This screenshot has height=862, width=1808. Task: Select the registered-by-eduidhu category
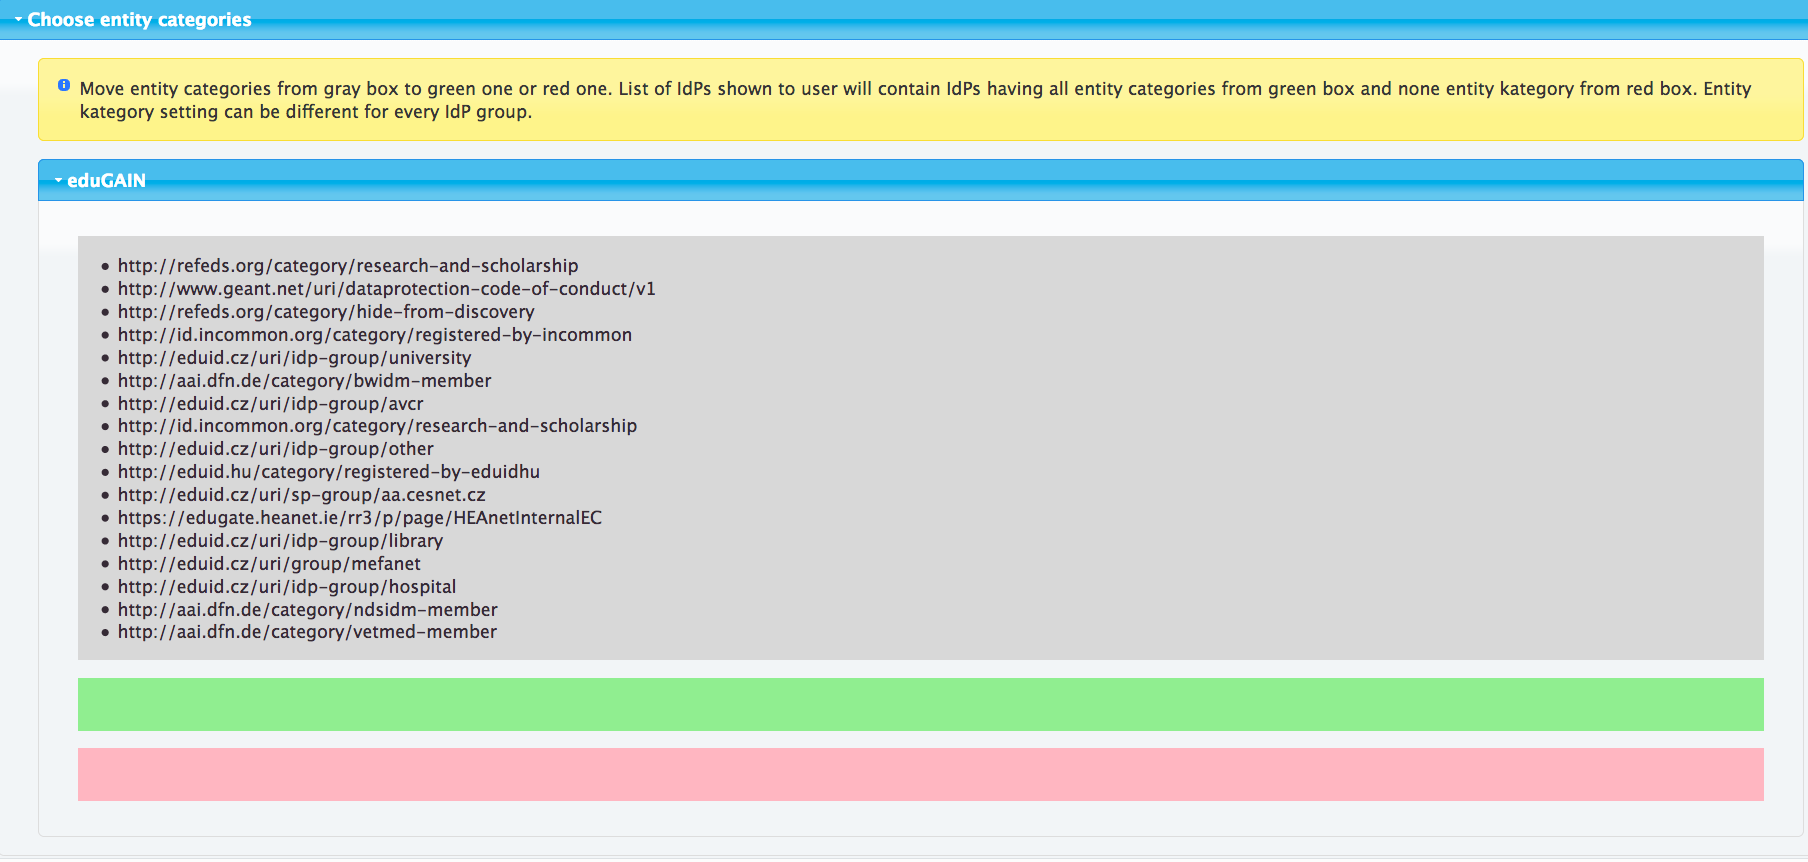[328, 472]
